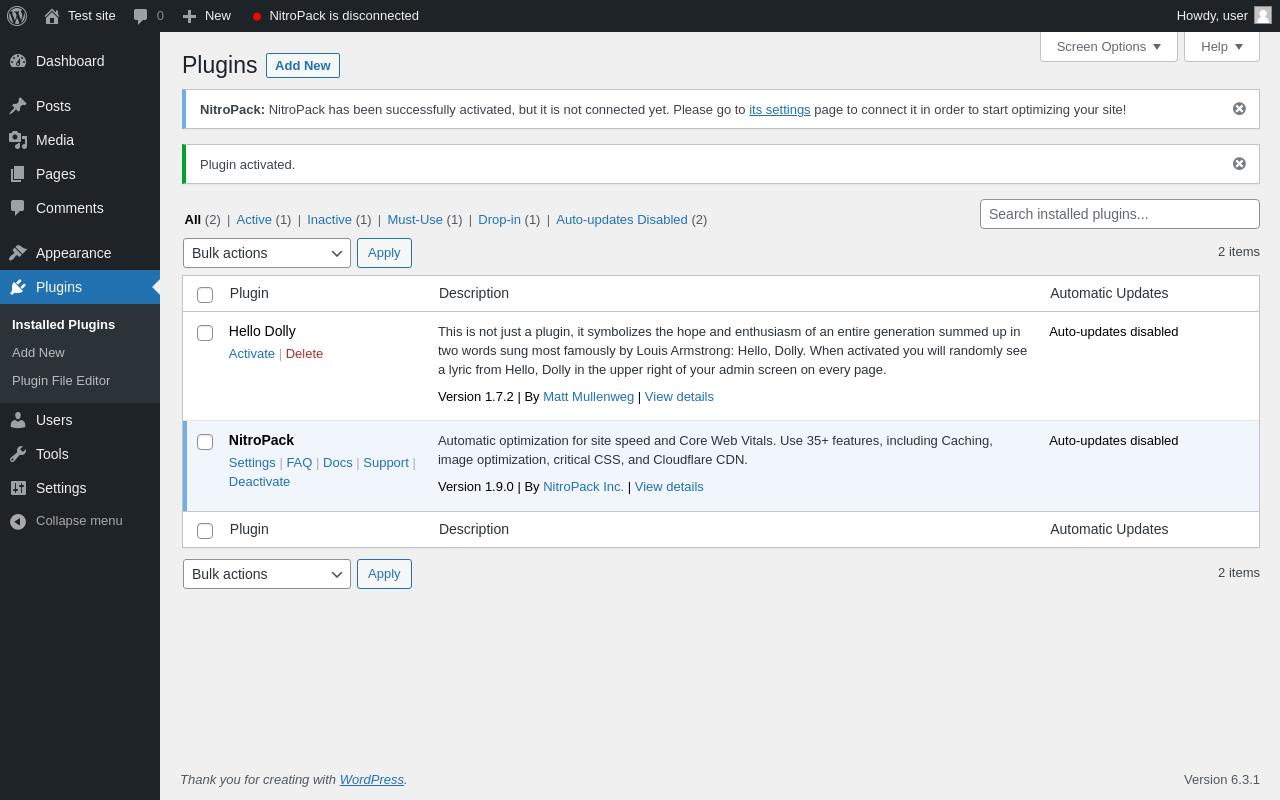Dismiss the NitroPack activation notice
The height and width of the screenshot is (800, 1280).
(1239, 109)
